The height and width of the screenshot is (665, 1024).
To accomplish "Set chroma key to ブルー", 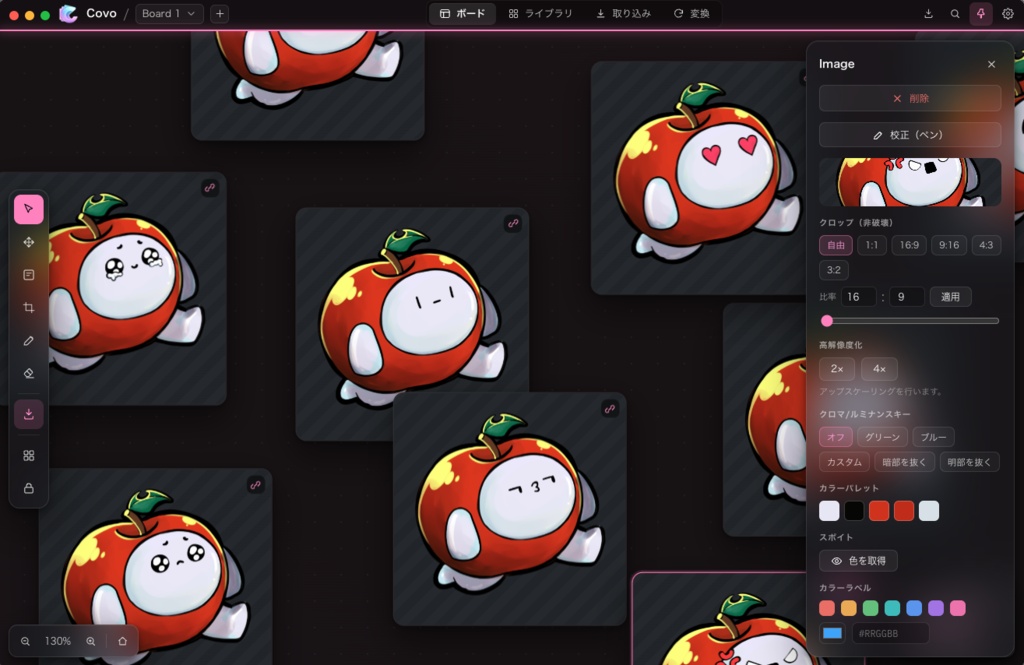I will pos(933,437).
